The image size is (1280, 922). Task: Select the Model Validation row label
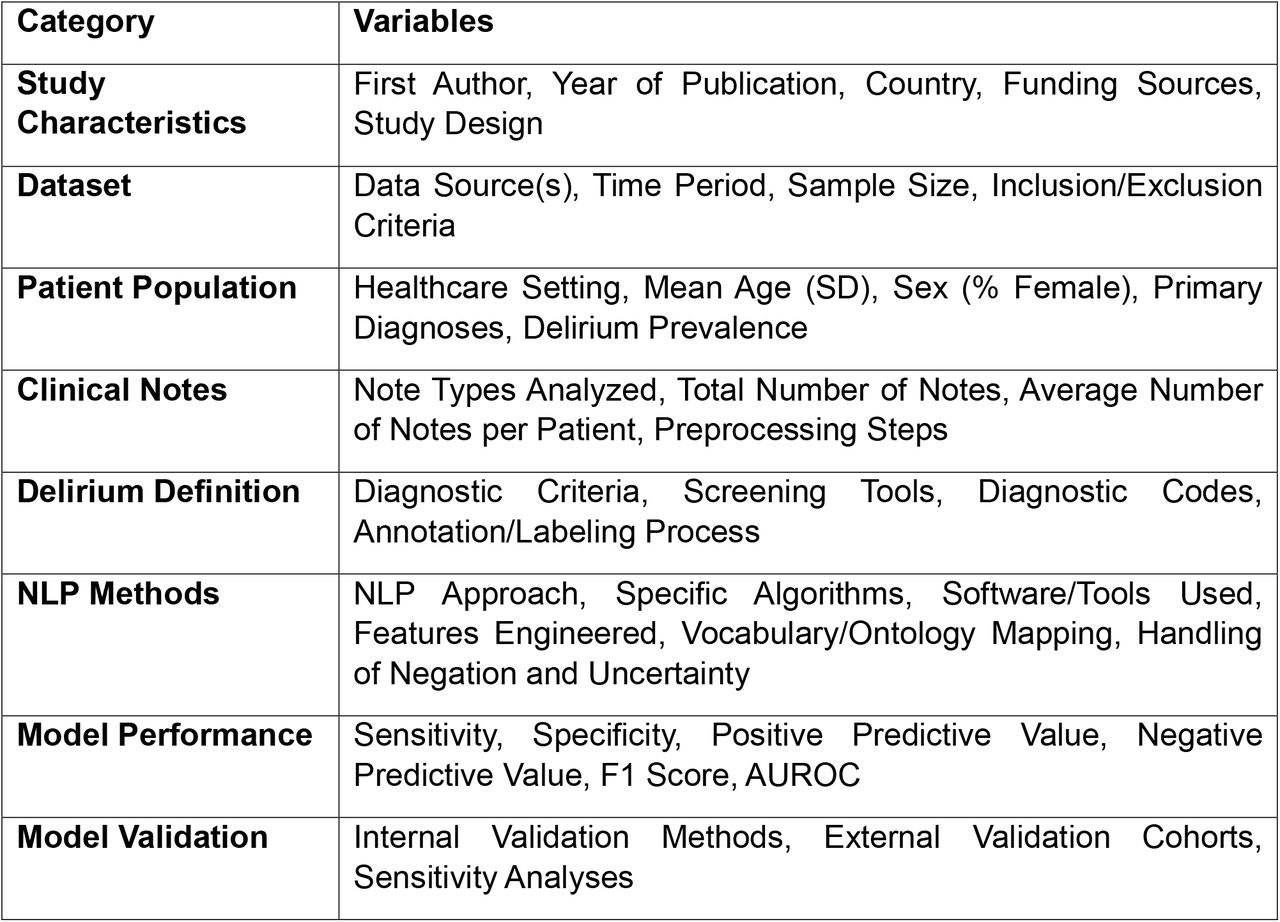click(143, 837)
